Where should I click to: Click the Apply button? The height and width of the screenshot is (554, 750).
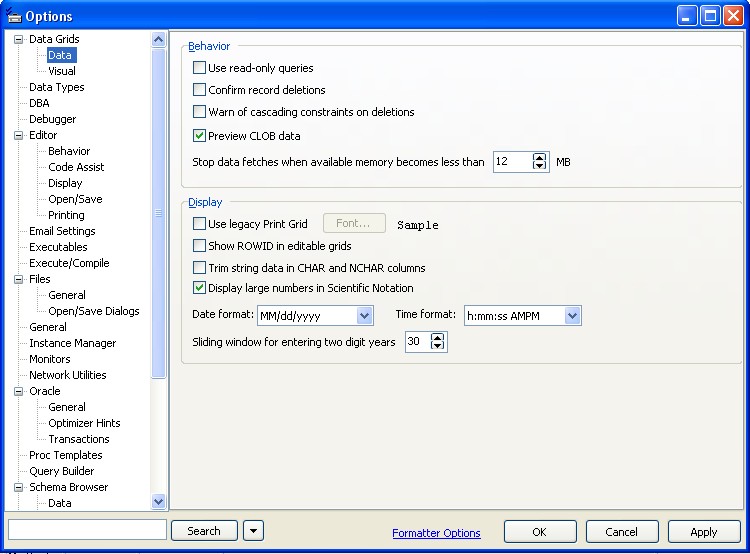point(703,532)
